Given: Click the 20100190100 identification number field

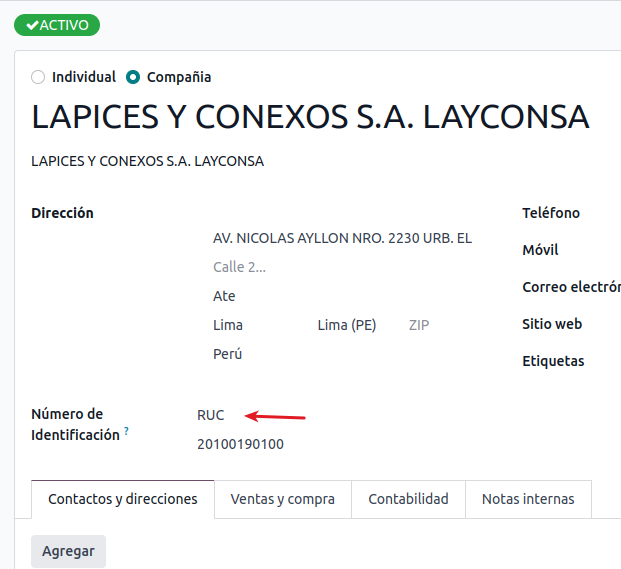Looking at the screenshot, I should (x=240, y=444).
